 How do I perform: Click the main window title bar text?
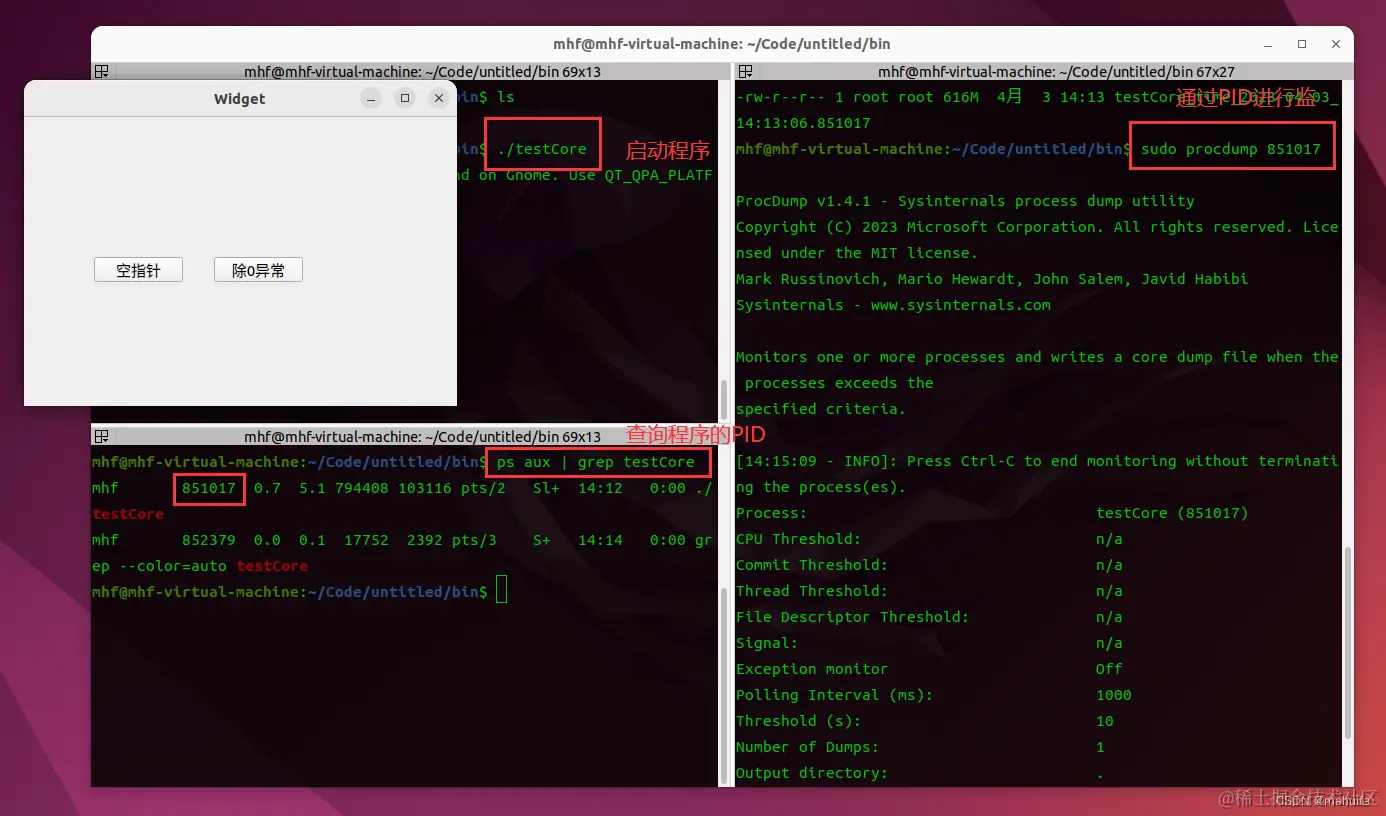[722, 44]
